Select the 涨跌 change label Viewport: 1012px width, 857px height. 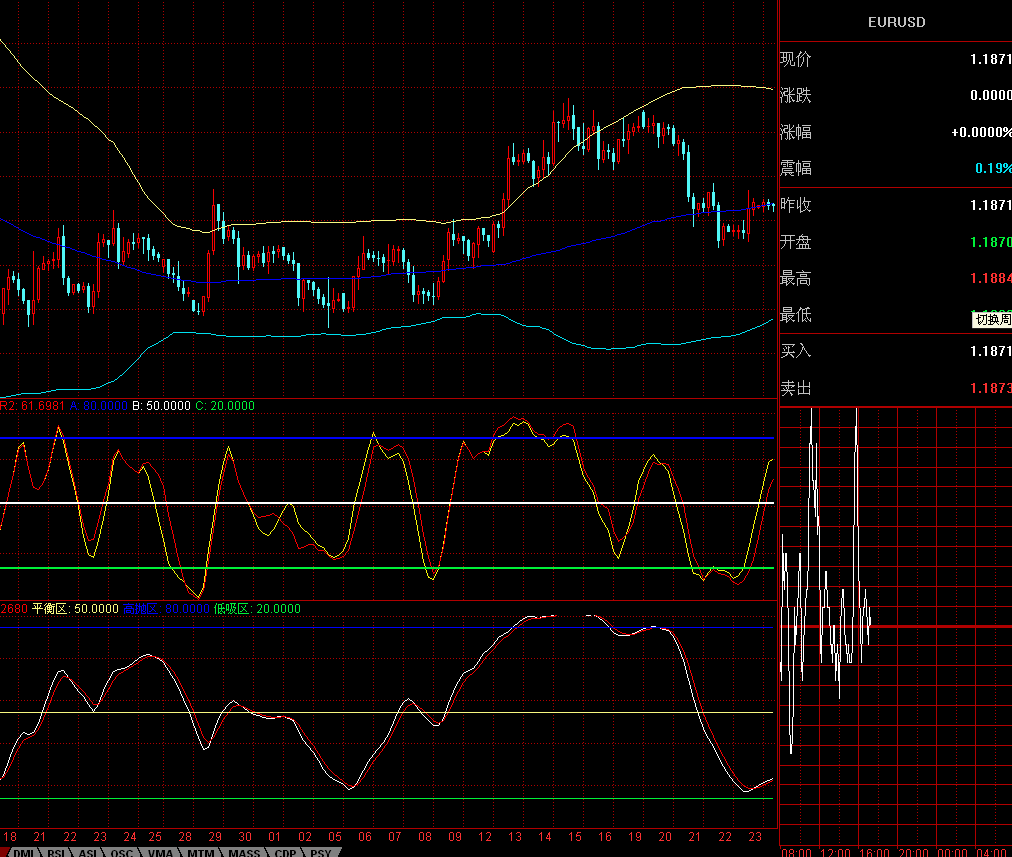click(795, 96)
